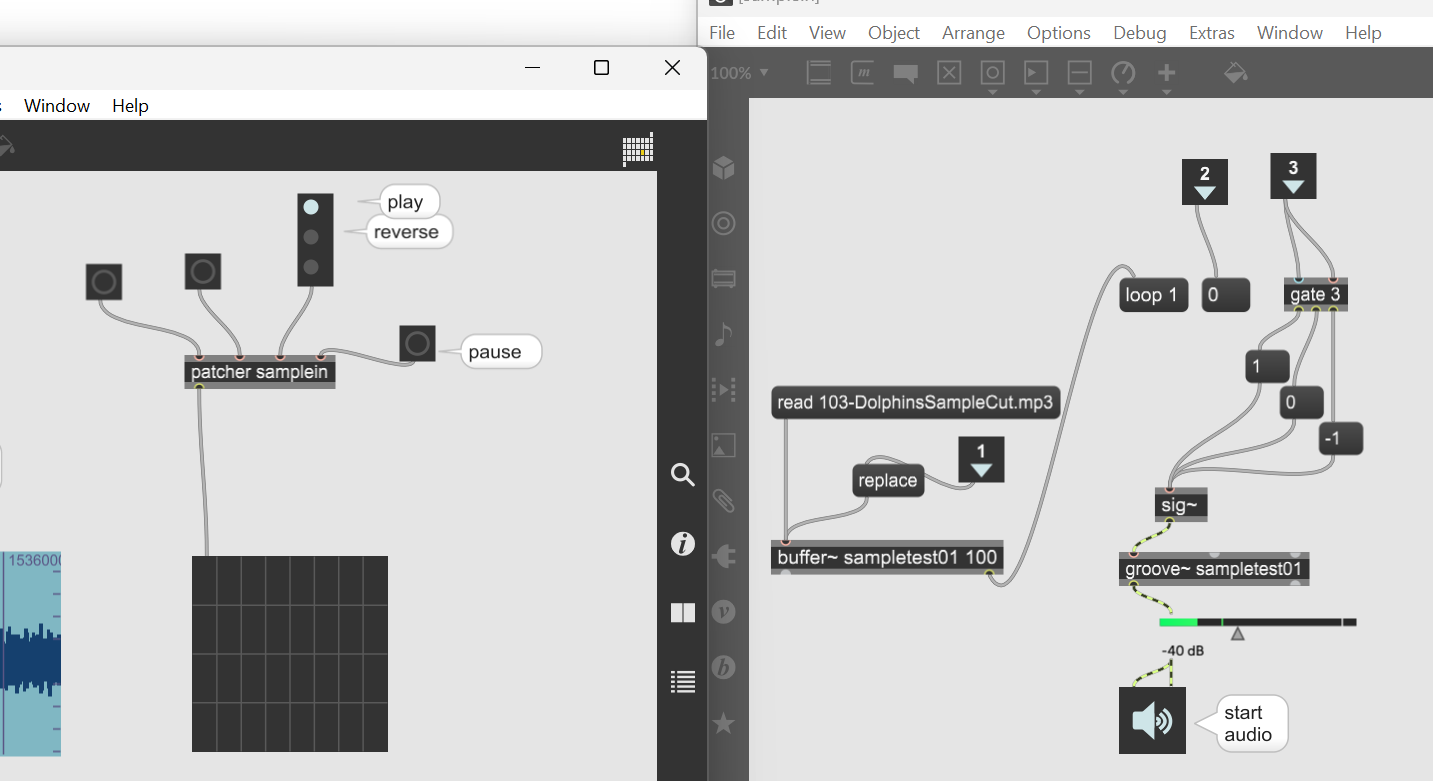Open the Objects cube browser in sidebar
1433x781 pixels.
[723, 169]
